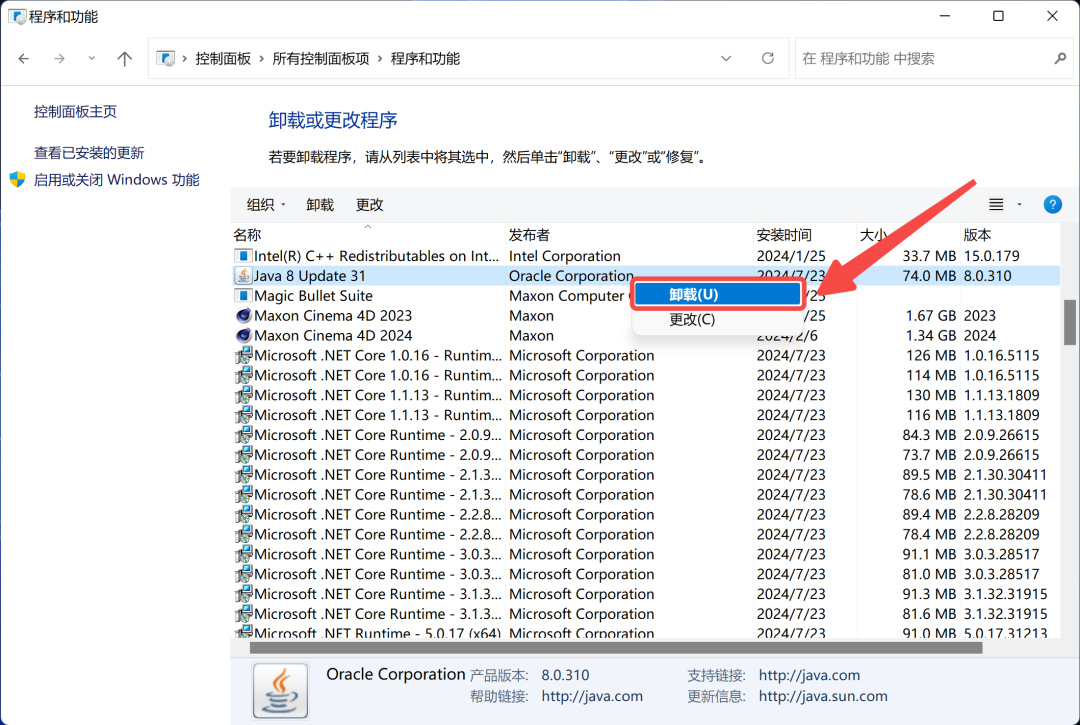Click the 卸载 toolbar button
This screenshot has height=725, width=1080.
[320, 204]
